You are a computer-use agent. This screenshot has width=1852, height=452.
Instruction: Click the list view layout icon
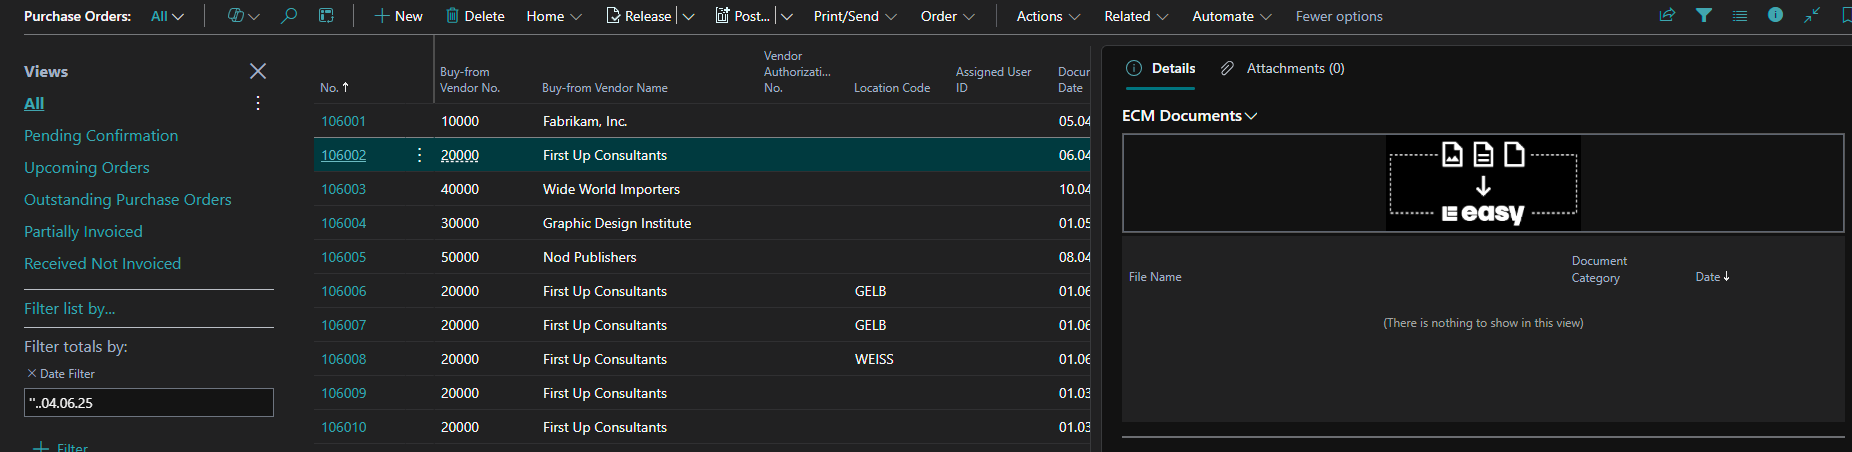coord(1740,16)
